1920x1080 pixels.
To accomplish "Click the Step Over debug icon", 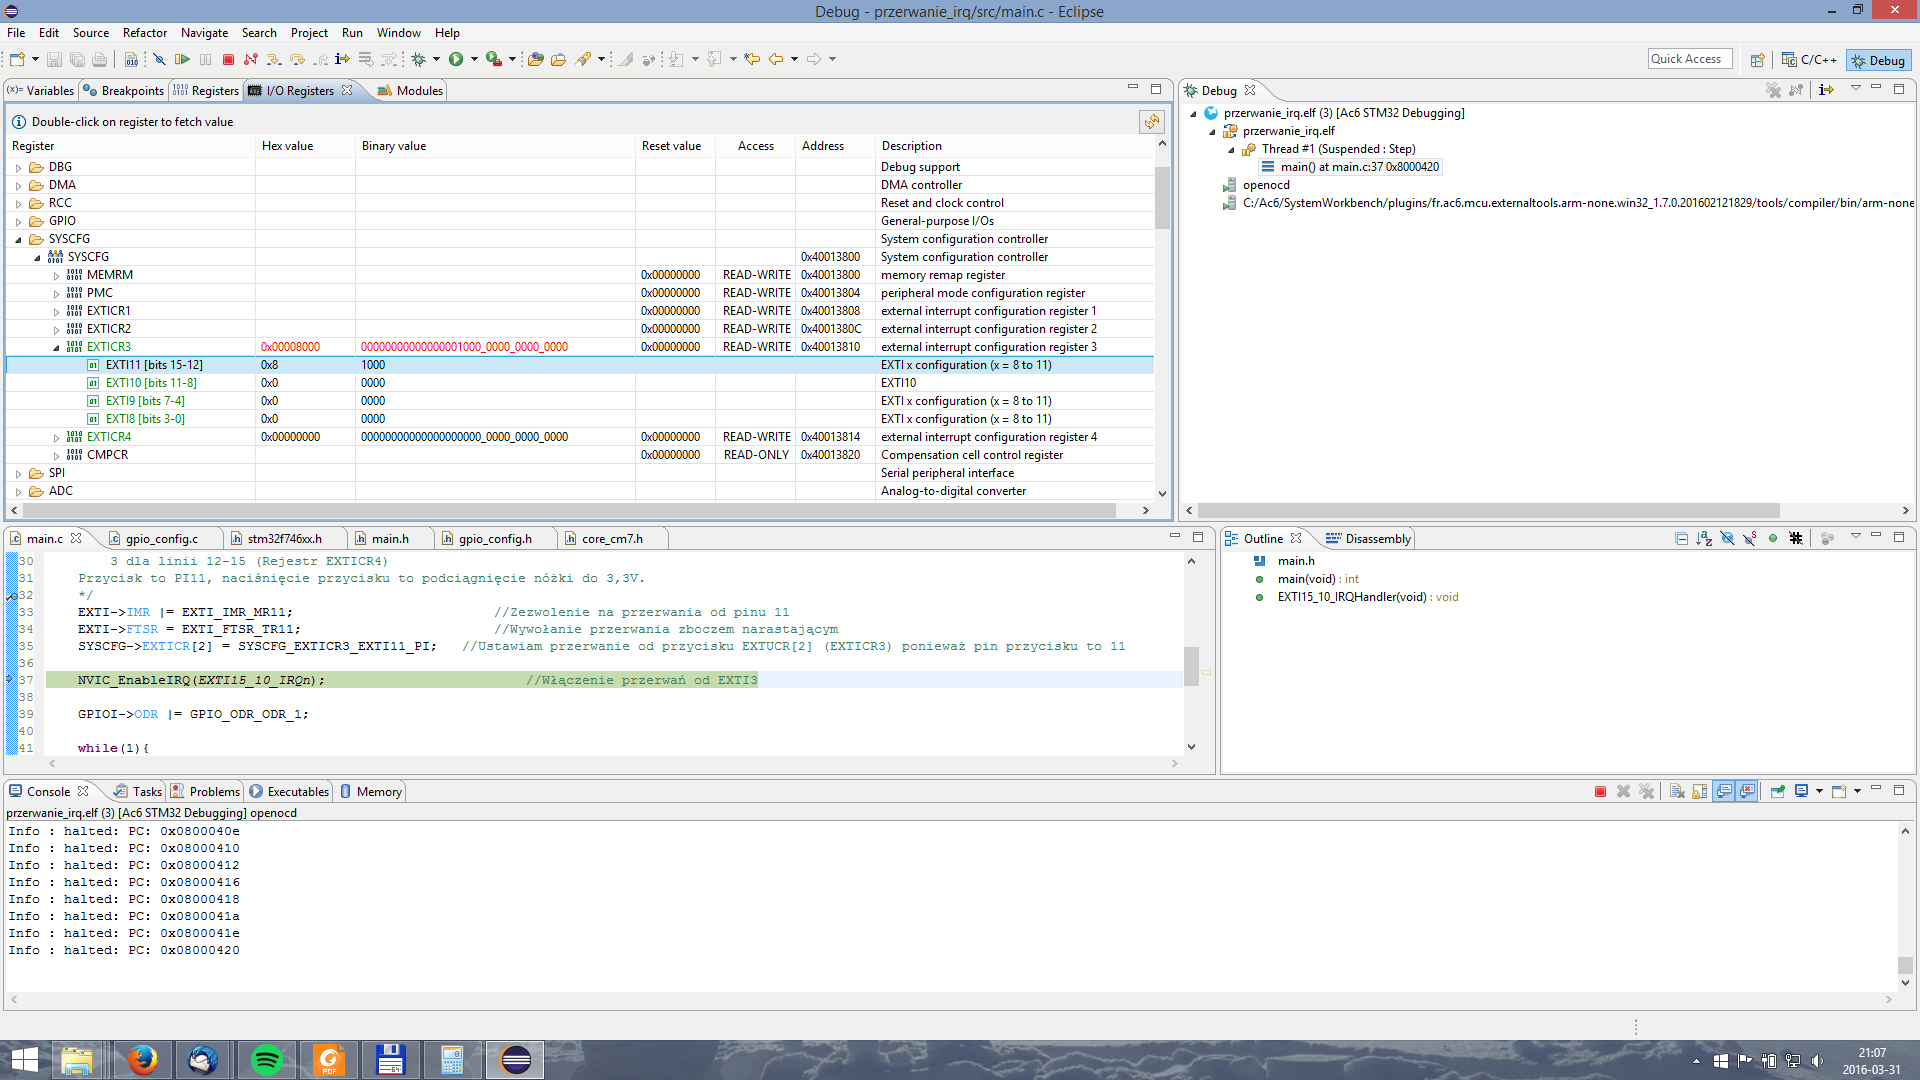I will click(297, 60).
